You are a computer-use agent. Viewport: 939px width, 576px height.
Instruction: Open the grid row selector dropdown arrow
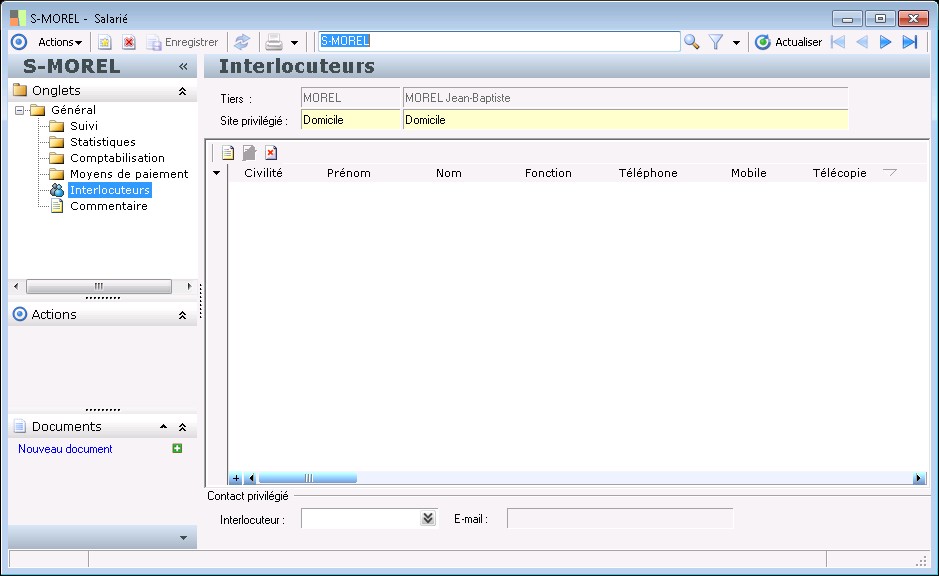coord(216,173)
